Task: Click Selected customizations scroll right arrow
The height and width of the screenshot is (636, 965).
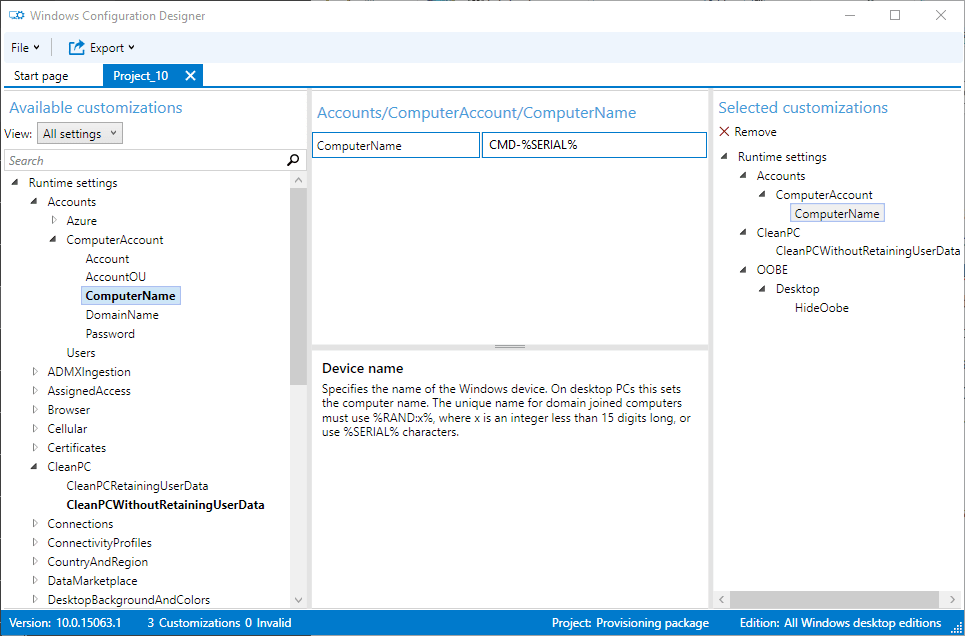Action: coord(952,599)
